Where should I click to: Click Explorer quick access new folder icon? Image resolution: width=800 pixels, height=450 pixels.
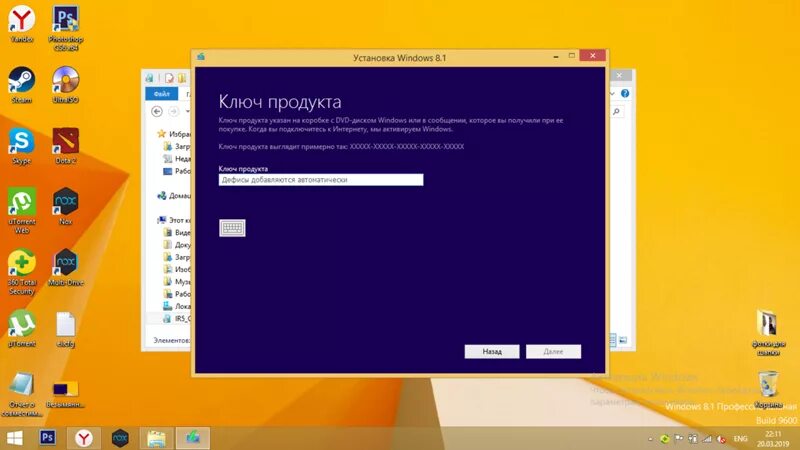click(182, 78)
